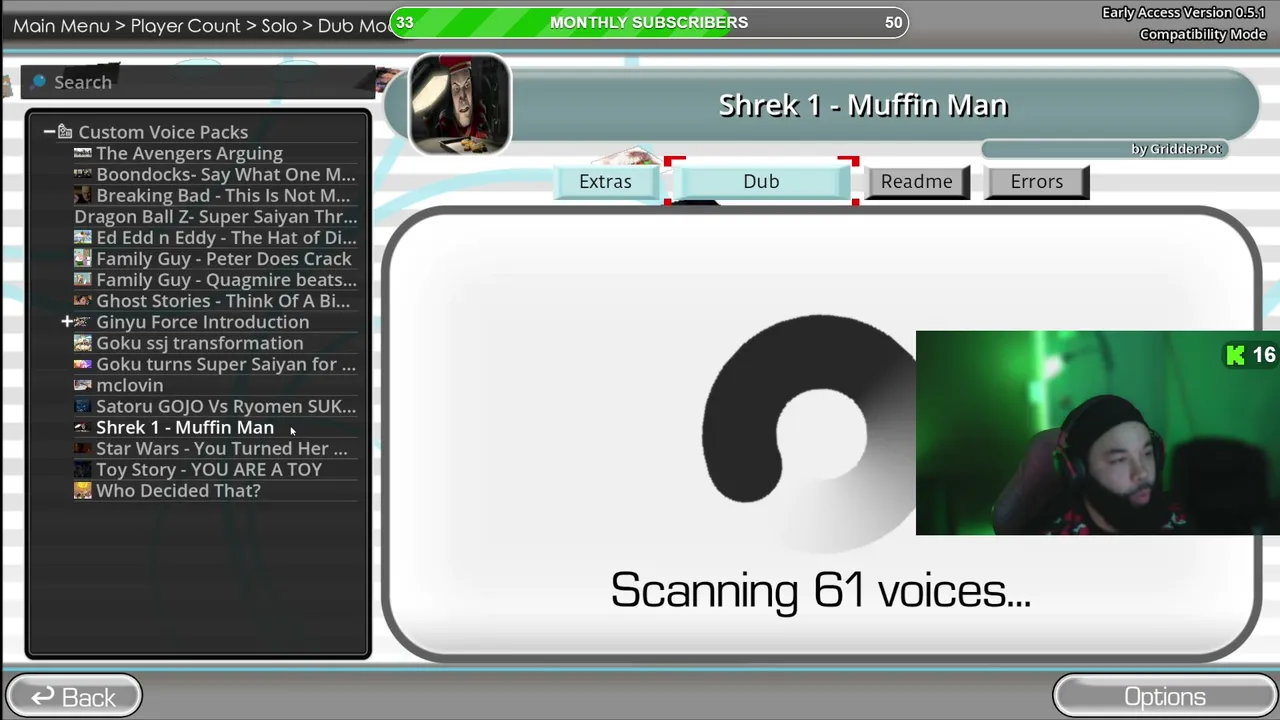Click the 'Scanning 61 voices...' status text

coord(820,590)
